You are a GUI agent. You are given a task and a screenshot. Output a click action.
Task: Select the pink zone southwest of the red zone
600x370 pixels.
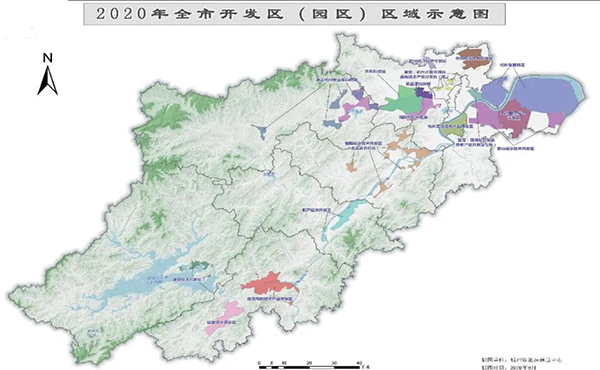point(225,318)
